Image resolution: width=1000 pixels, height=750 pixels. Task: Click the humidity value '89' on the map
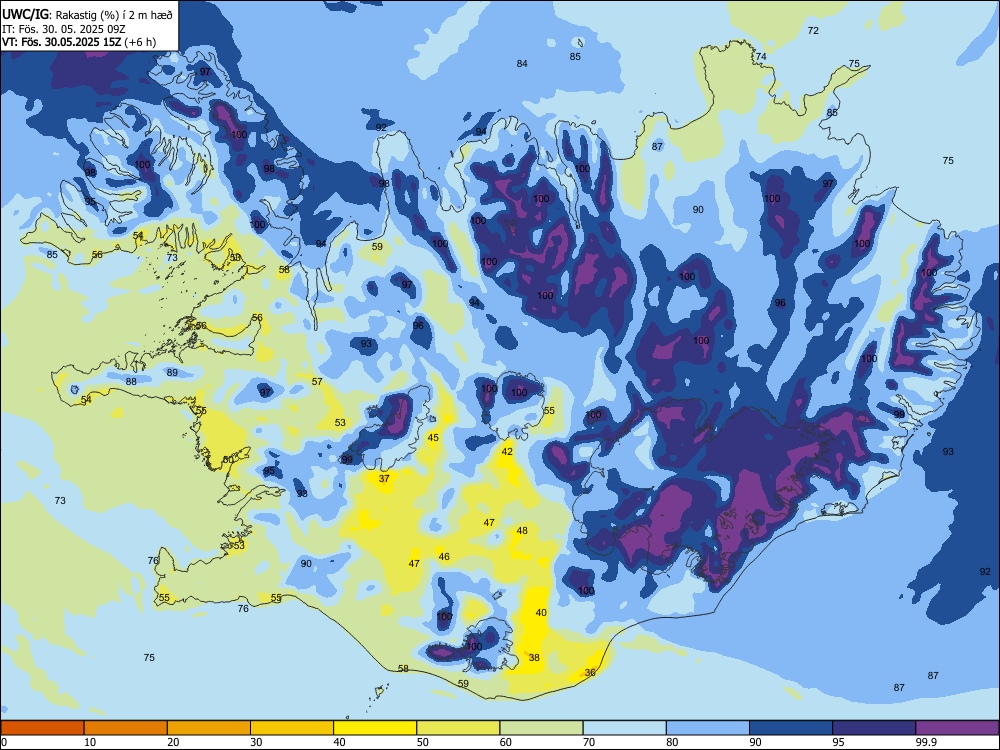pyautogui.click(x=172, y=372)
